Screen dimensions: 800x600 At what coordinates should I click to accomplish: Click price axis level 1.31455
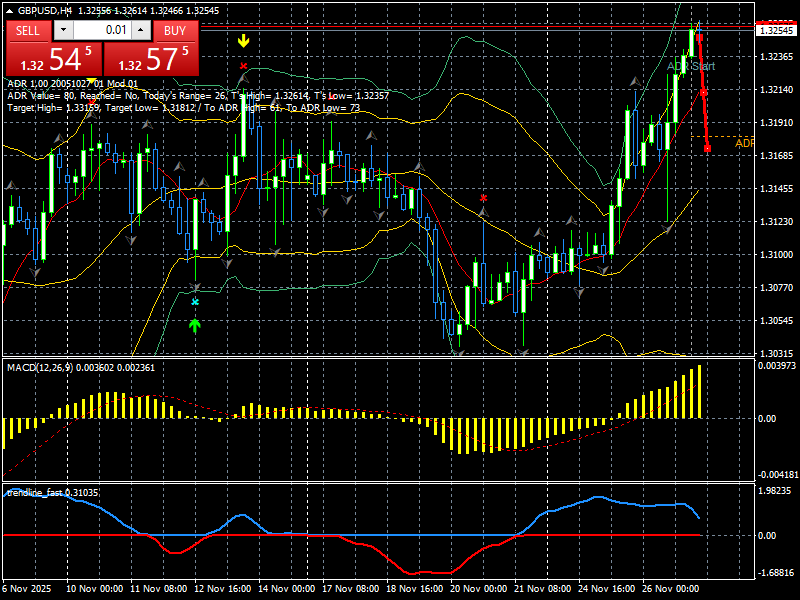pos(777,189)
